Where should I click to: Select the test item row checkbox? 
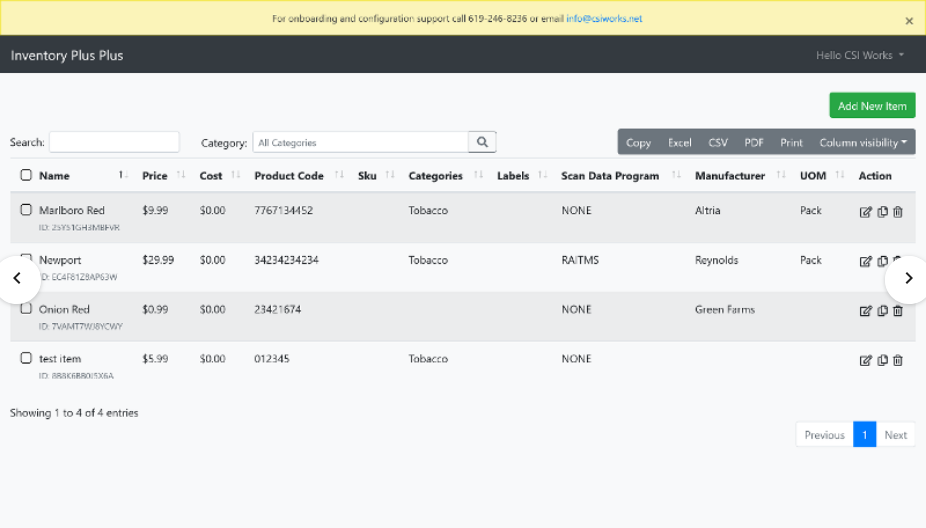click(x=26, y=358)
